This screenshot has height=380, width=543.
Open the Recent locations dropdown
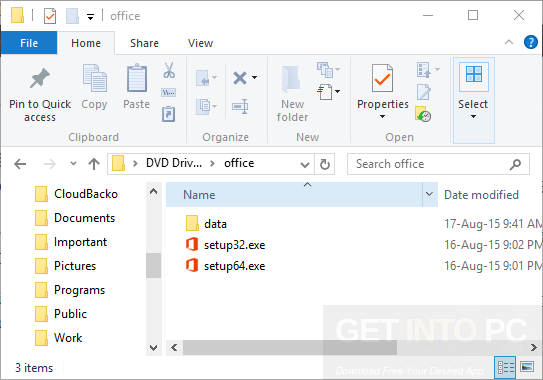[73, 164]
